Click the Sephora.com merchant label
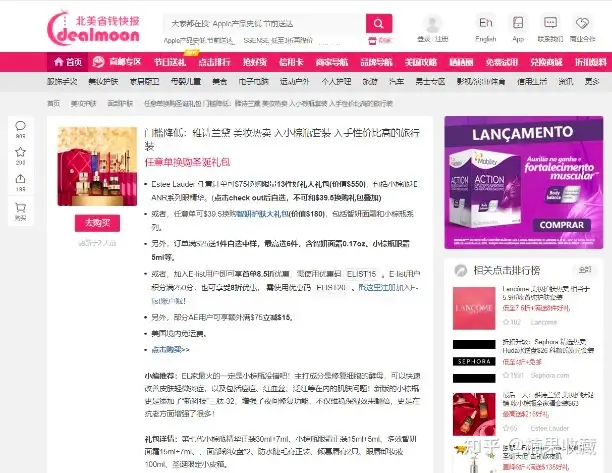The height and width of the screenshot is (473, 612). click(x=550, y=375)
